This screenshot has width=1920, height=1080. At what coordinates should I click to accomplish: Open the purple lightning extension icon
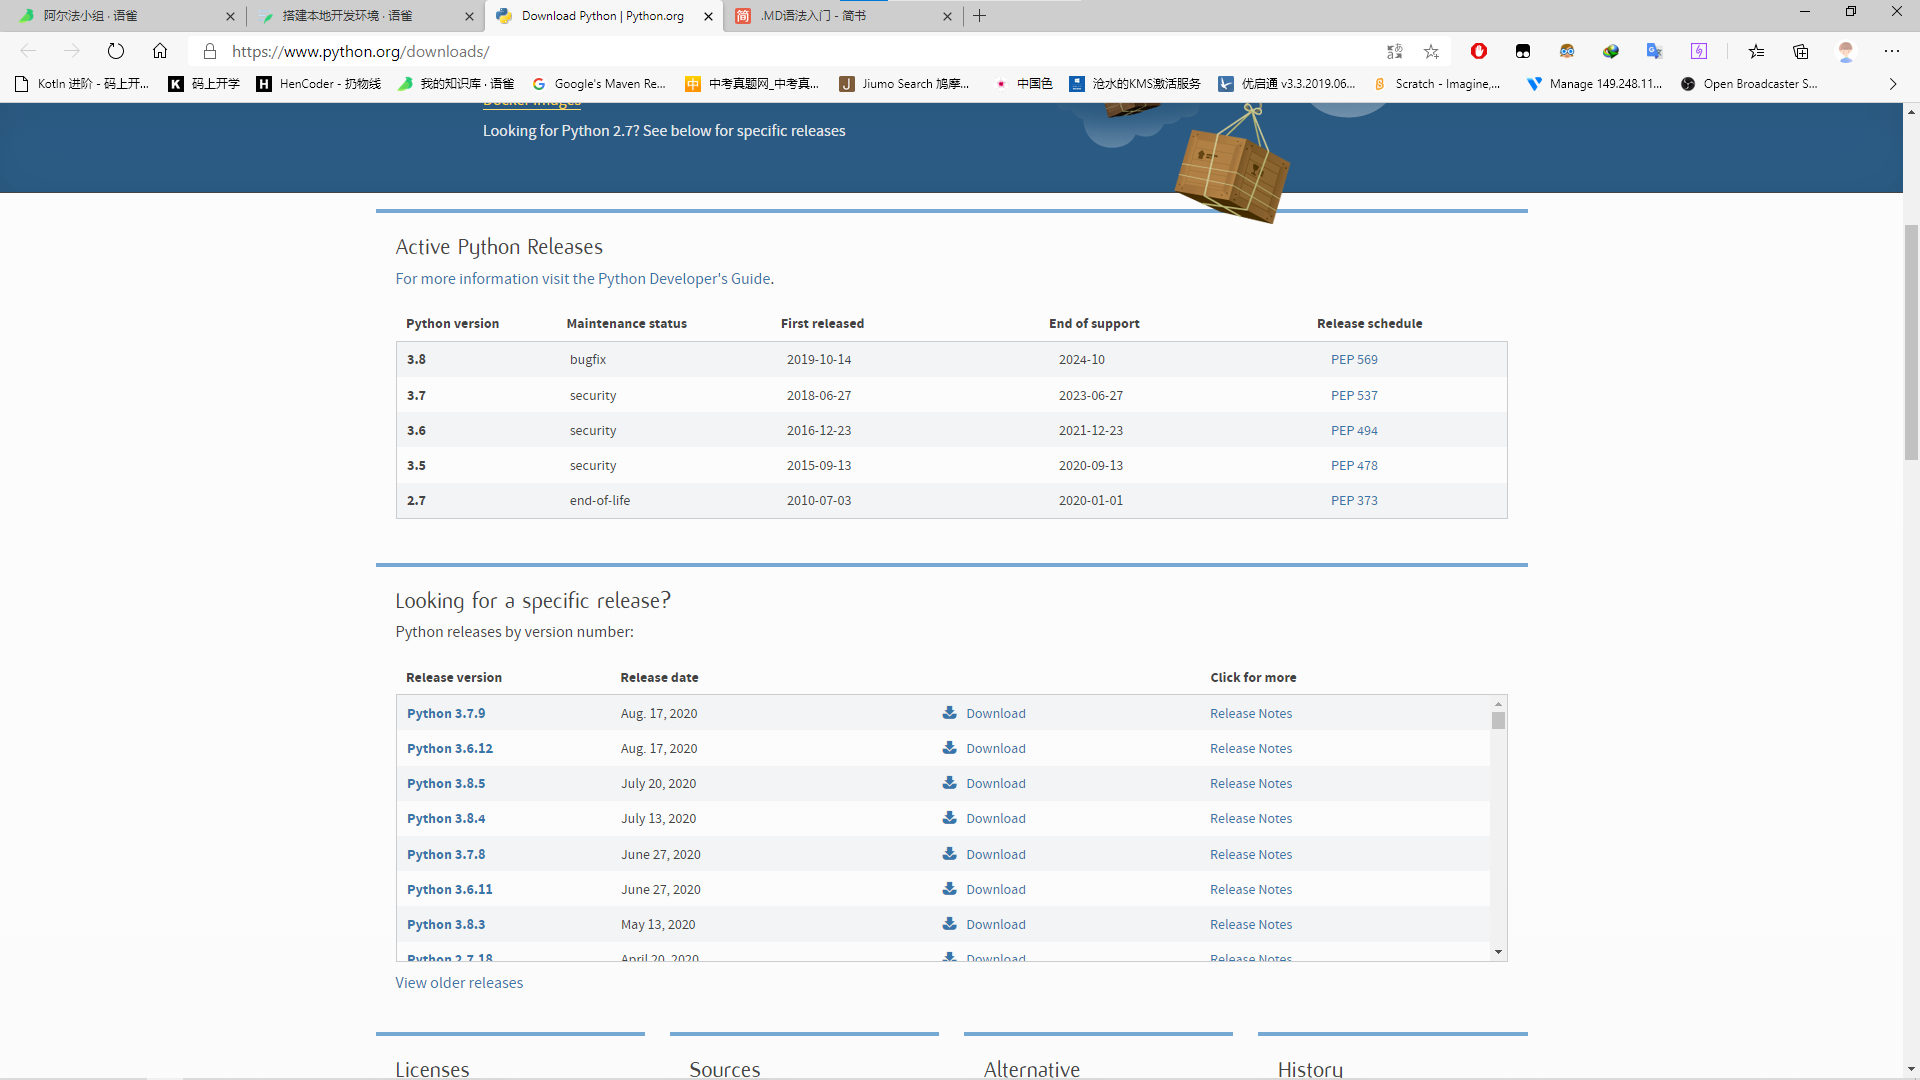[1699, 51]
